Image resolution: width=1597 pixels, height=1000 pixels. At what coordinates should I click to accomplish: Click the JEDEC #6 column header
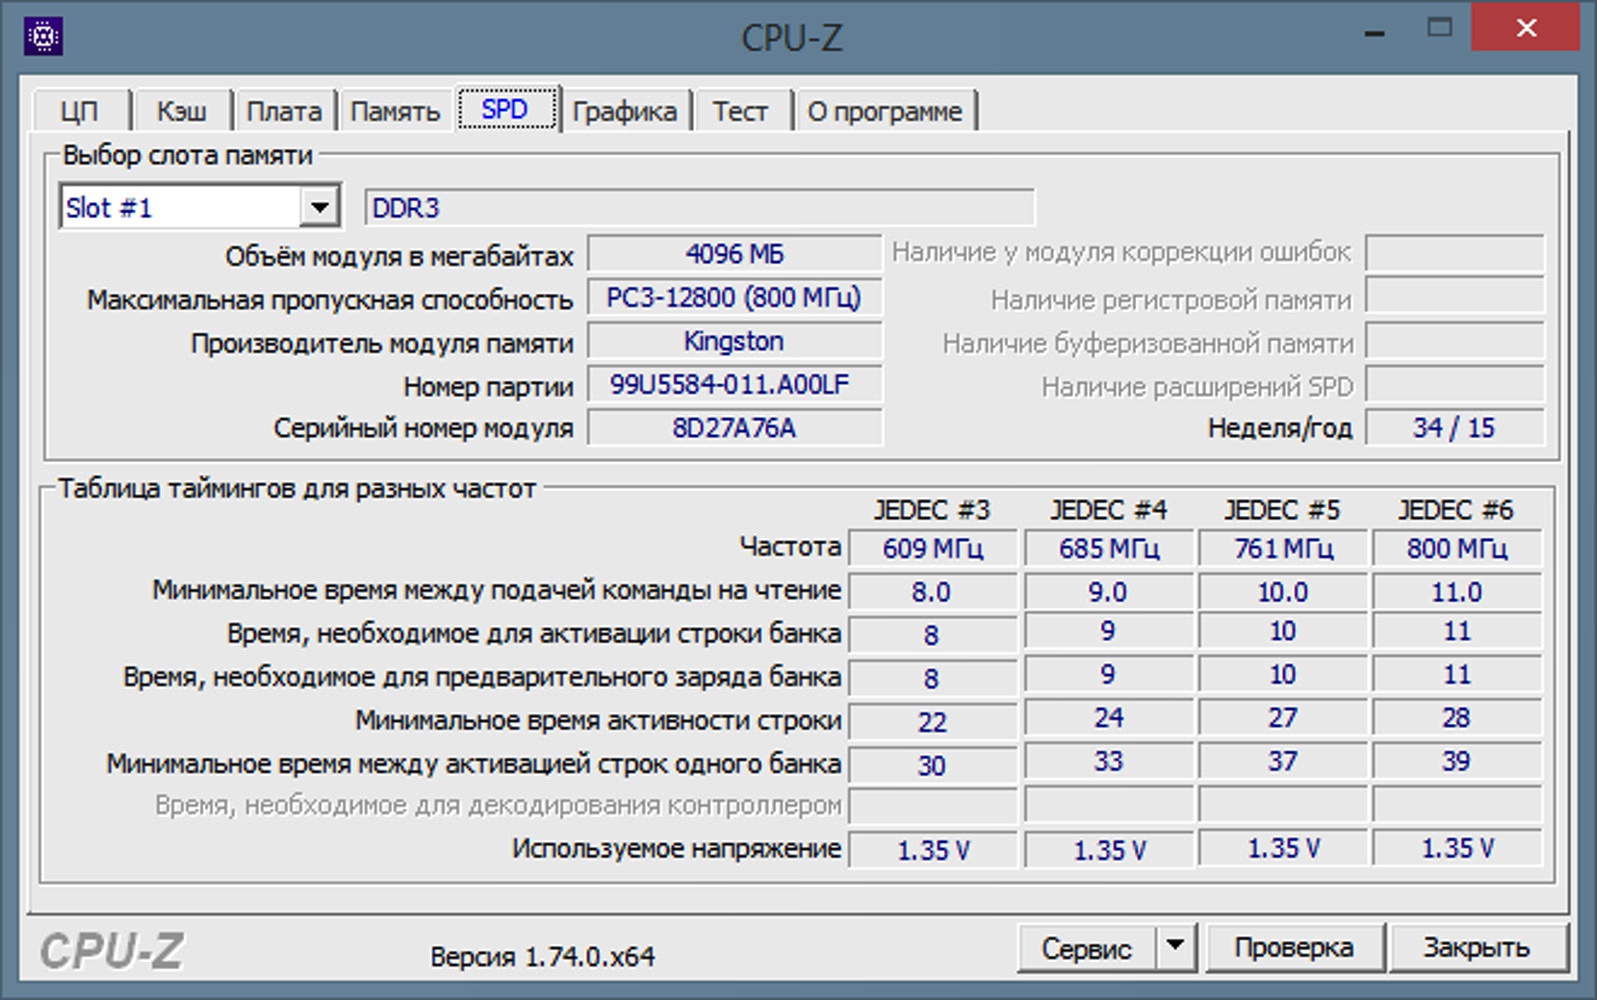click(x=1456, y=510)
